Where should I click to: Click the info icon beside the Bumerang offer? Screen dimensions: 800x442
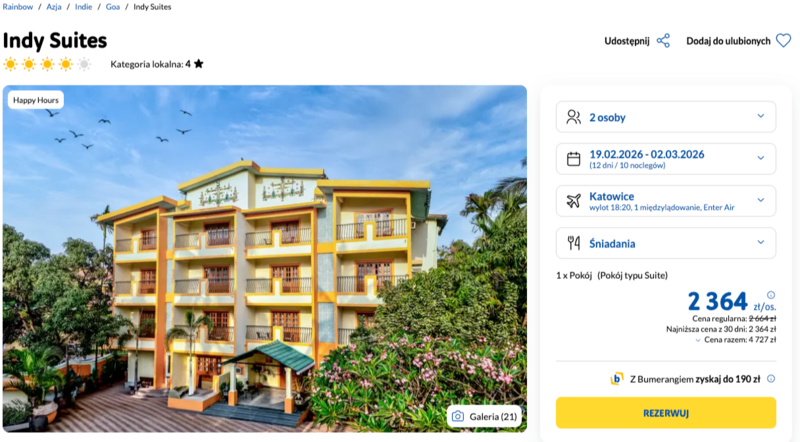(x=770, y=379)
